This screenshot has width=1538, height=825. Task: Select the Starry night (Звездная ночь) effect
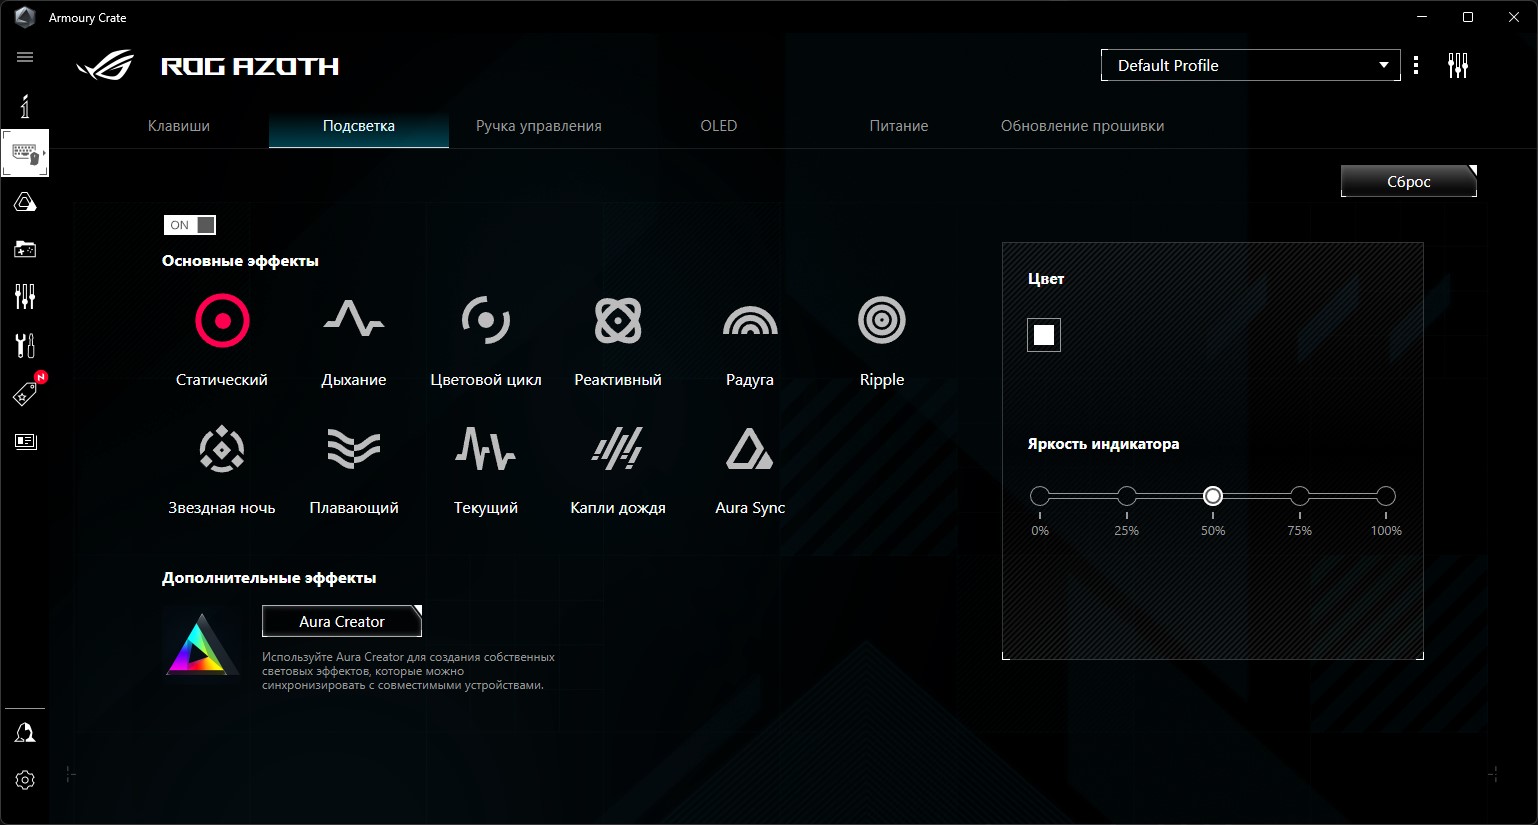(222, 449)
